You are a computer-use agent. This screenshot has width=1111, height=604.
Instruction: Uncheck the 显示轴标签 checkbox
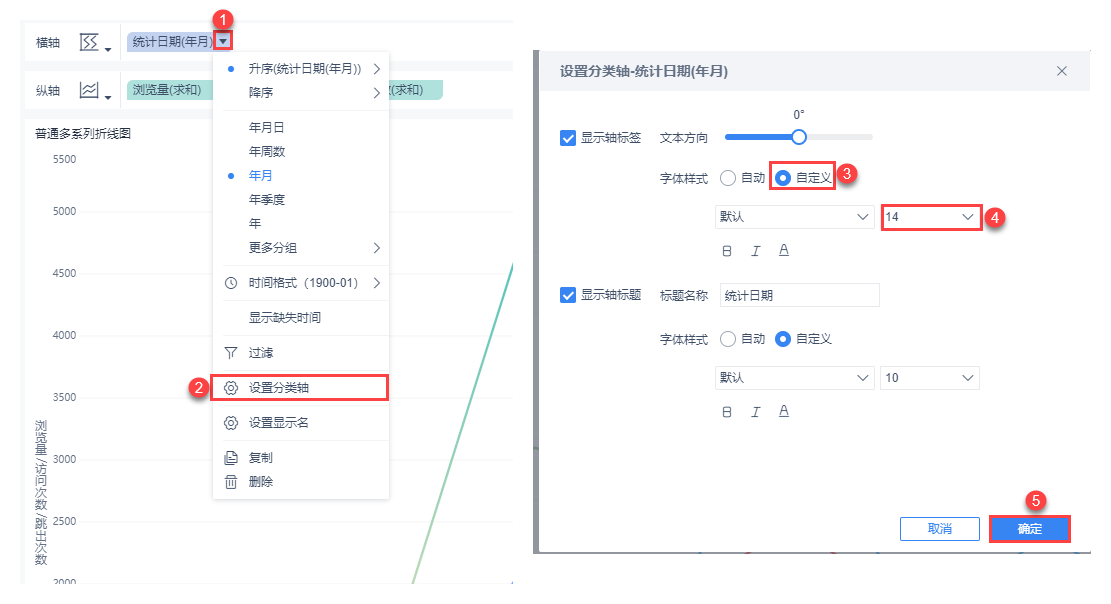(x=568, y=138)
